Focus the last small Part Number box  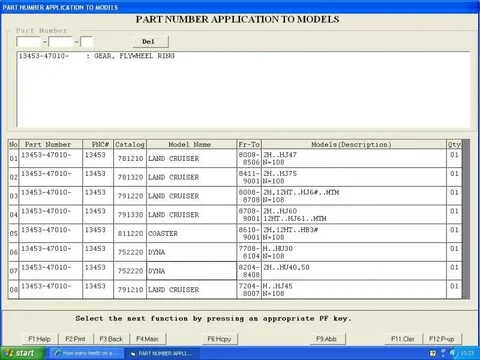pyautogui.click(x=87, y=42)
